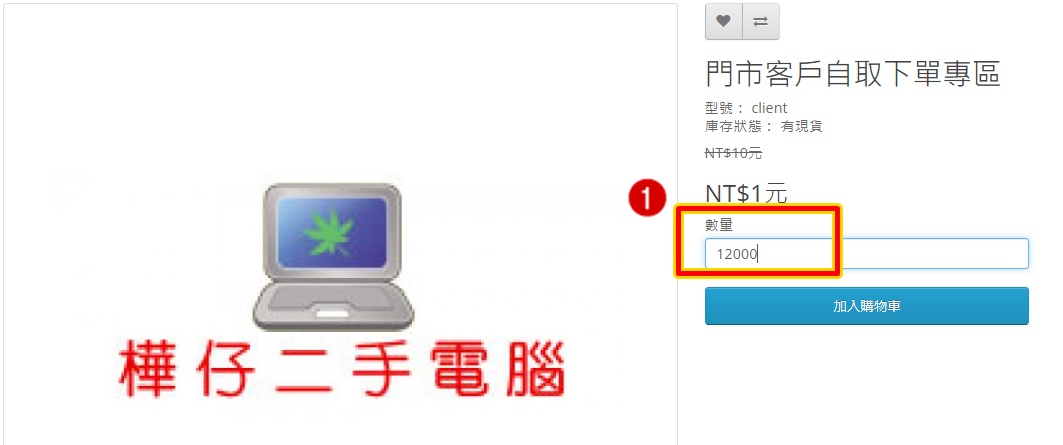Click the red 樺仔二手電腦 logo text
Viewport: 1063px width, 445px height.
point(342,372)
